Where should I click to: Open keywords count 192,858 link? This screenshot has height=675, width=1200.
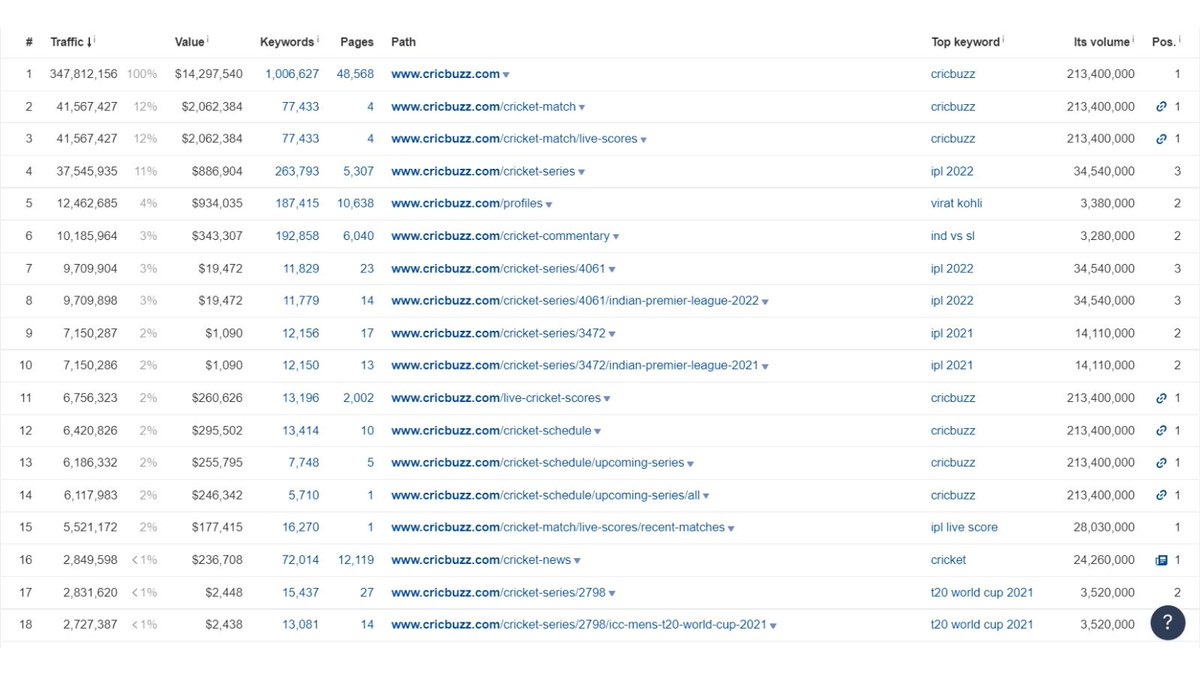pos(297,236)
